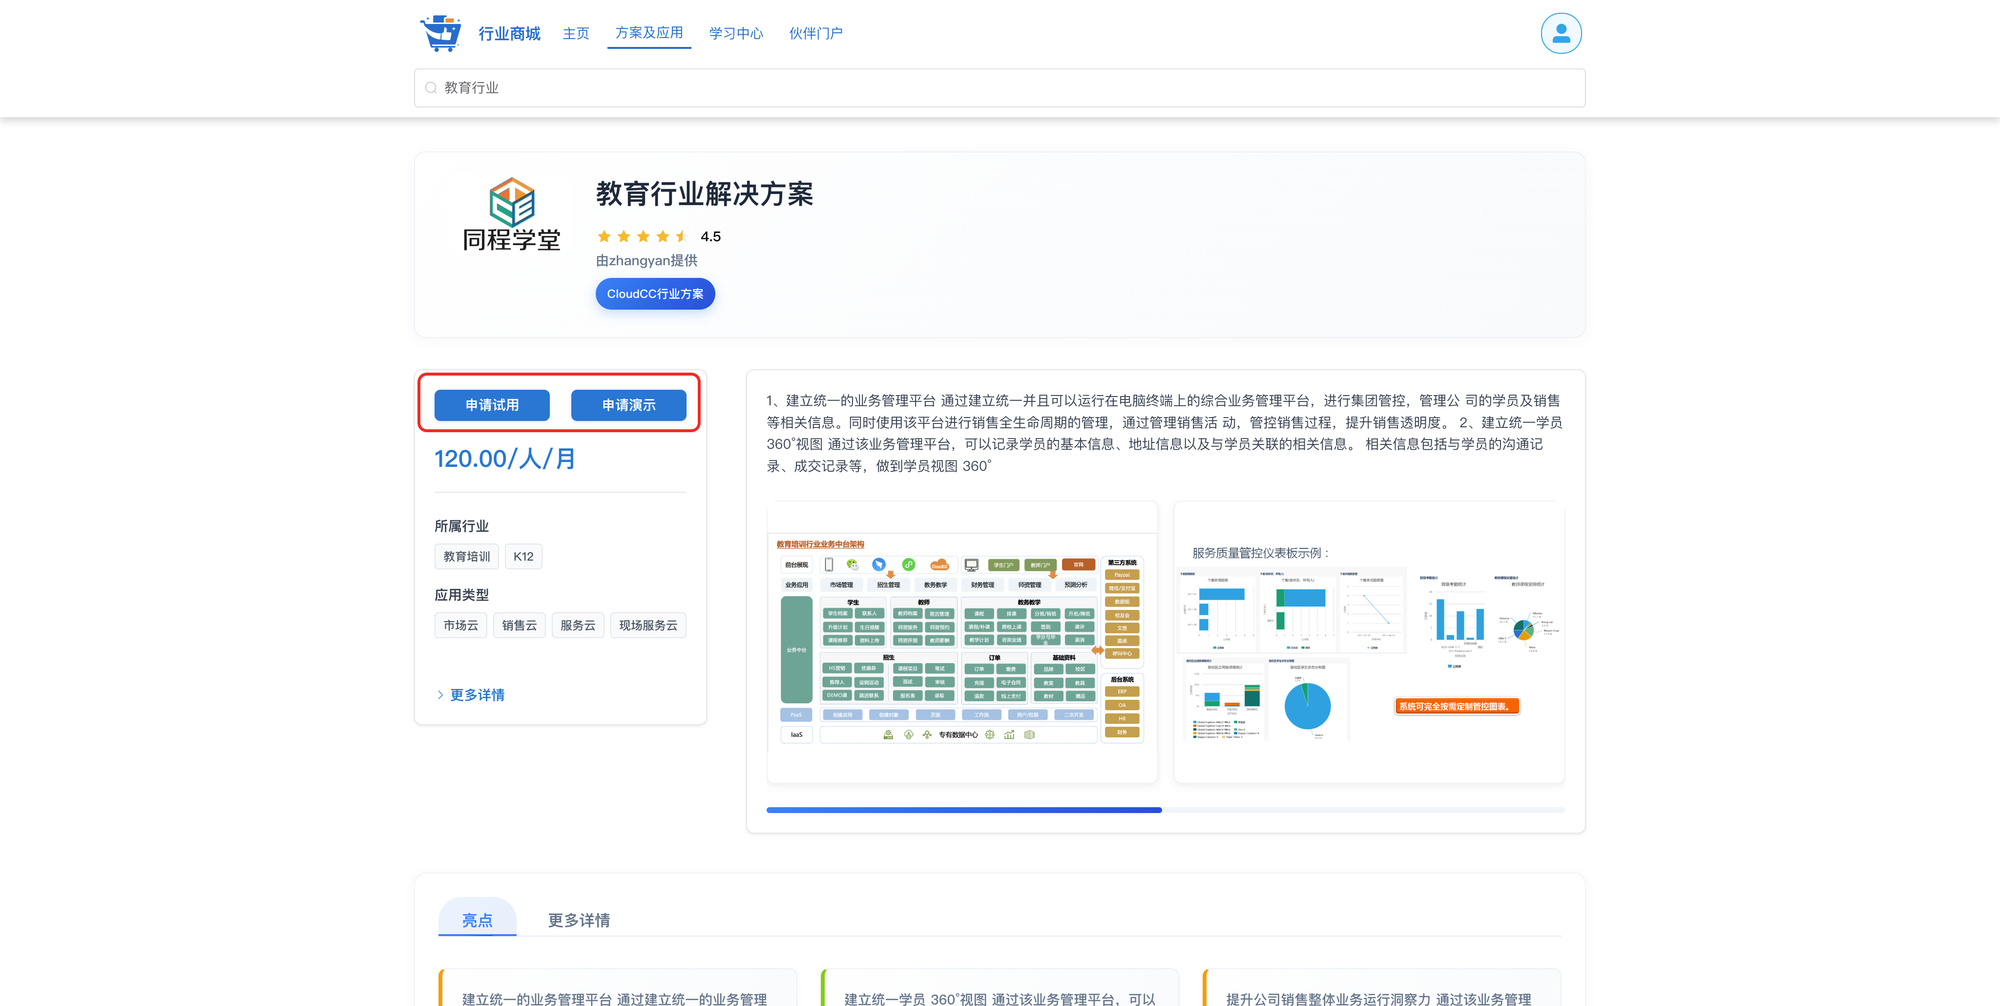
Task: Focus the 教育行业 search field
Action: click(x=1000, y=88)
